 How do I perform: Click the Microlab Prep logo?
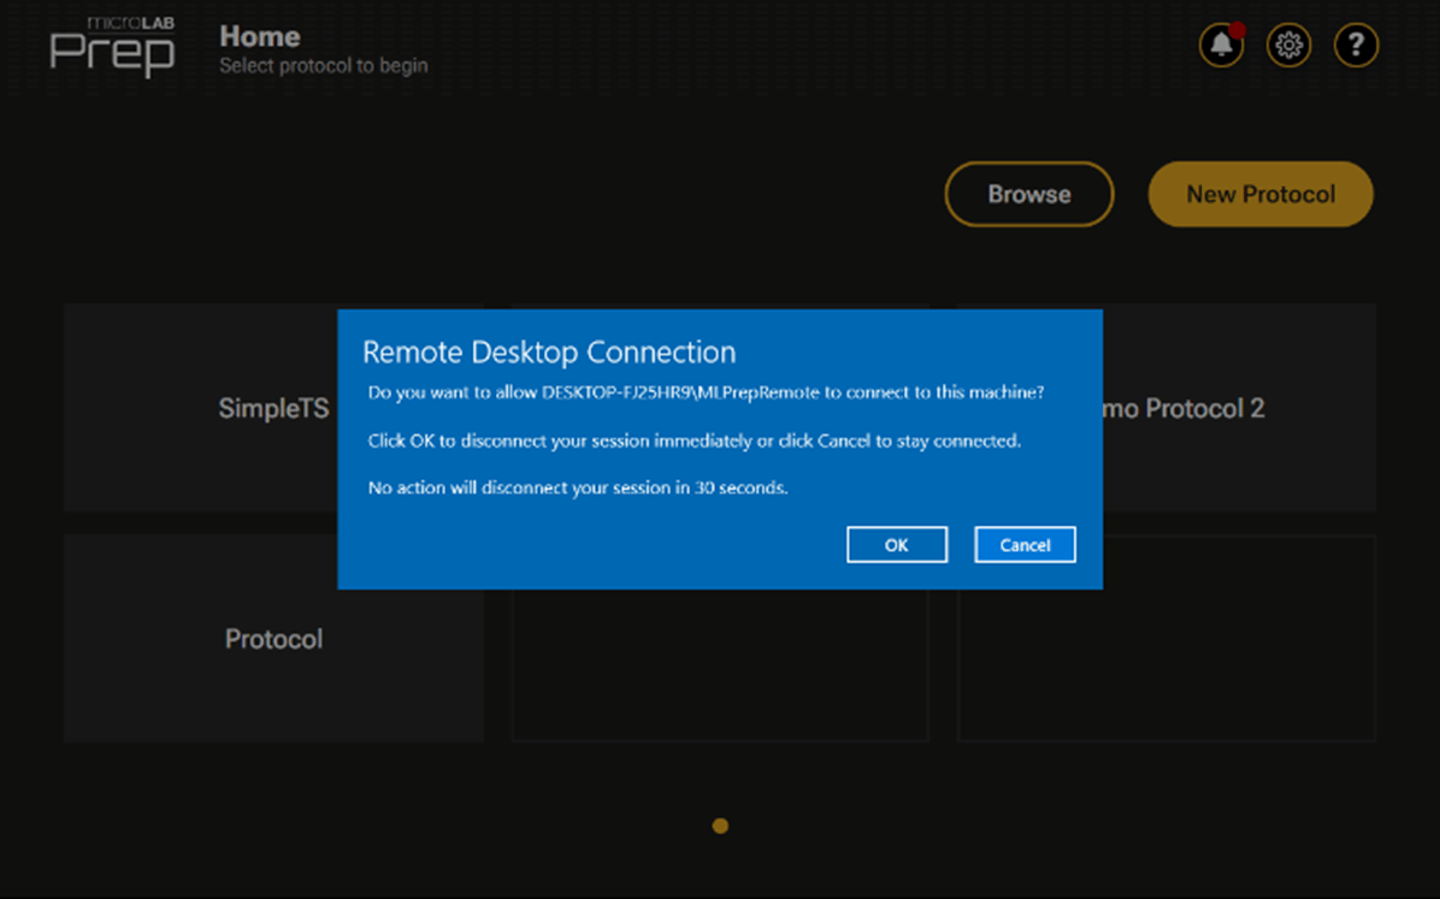(112, 47)
